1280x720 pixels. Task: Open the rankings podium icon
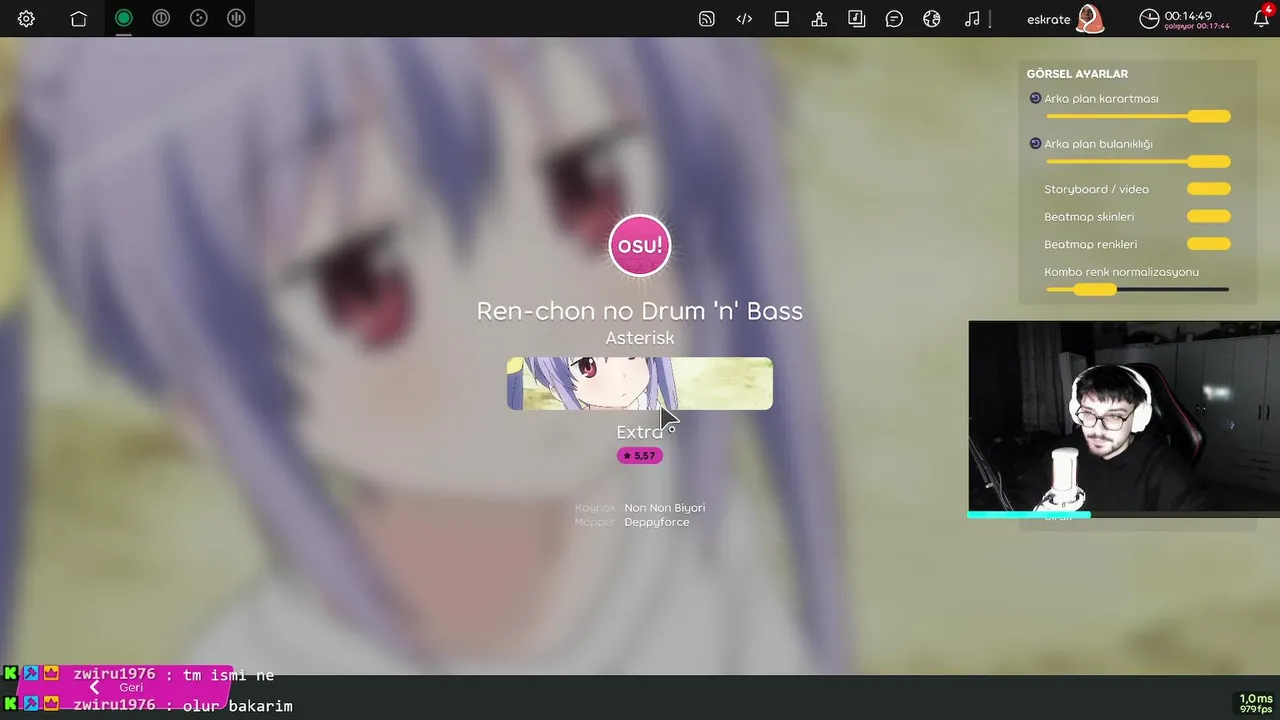[819, 19]
